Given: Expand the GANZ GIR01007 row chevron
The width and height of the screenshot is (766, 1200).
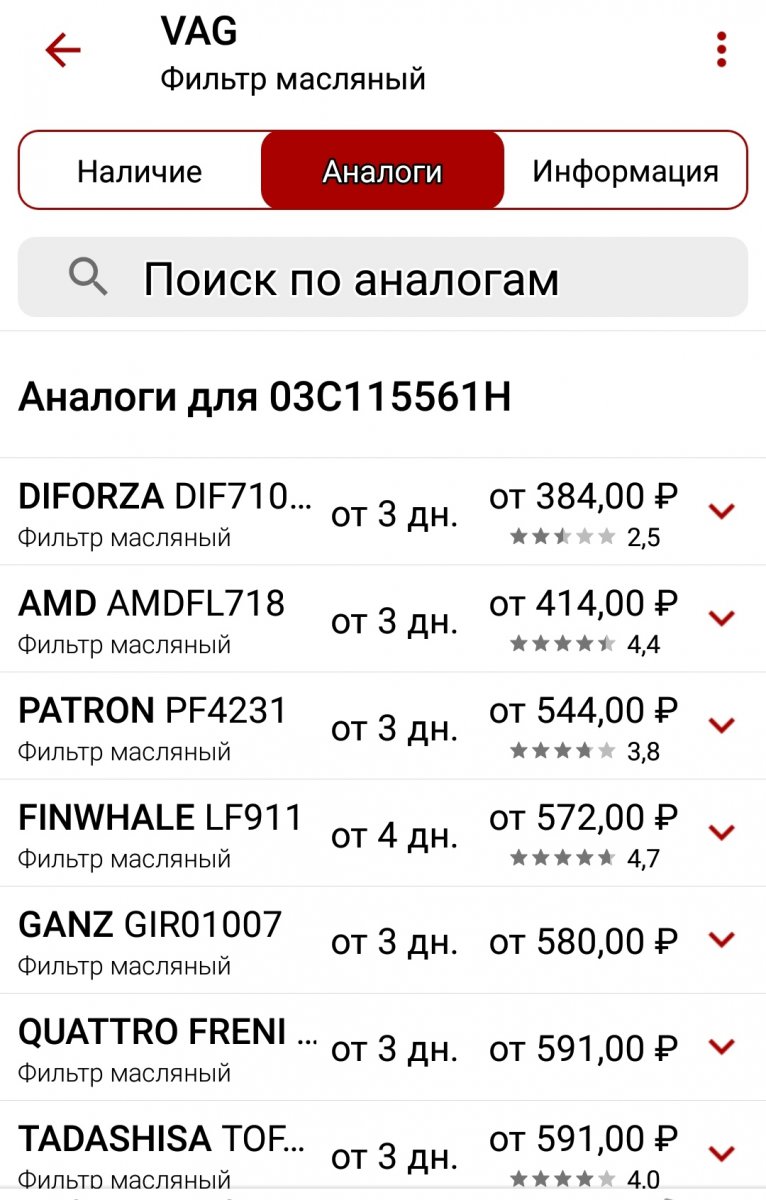Looking at the screenshot, I should (721, 940).
